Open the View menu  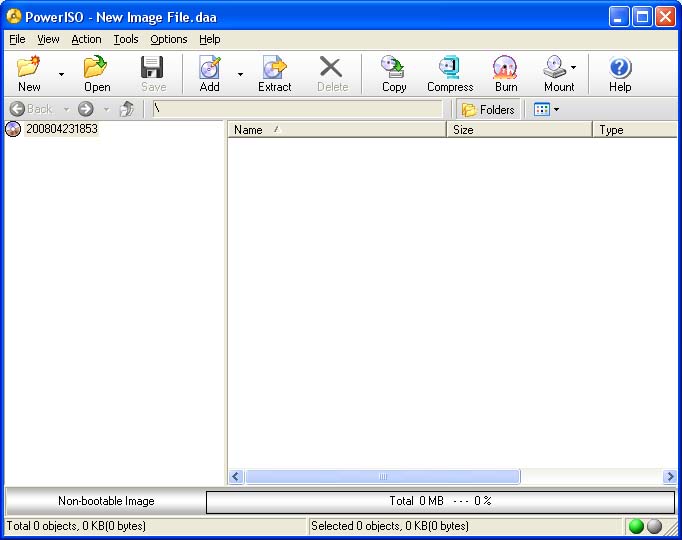[48, 39]
